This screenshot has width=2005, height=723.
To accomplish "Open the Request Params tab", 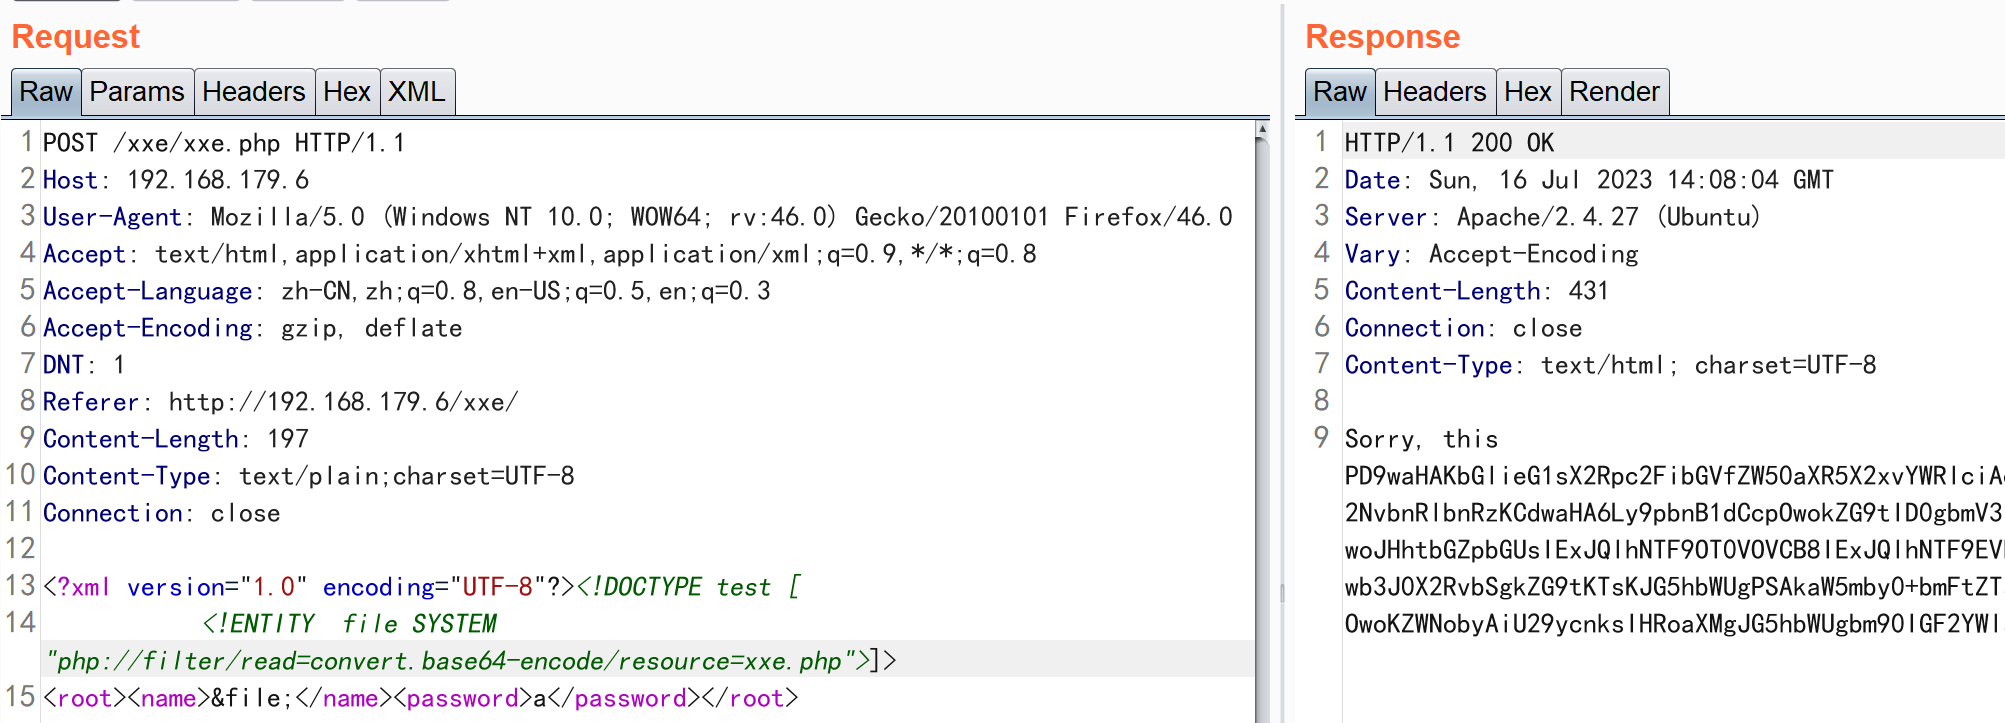I will pos(137,92).
